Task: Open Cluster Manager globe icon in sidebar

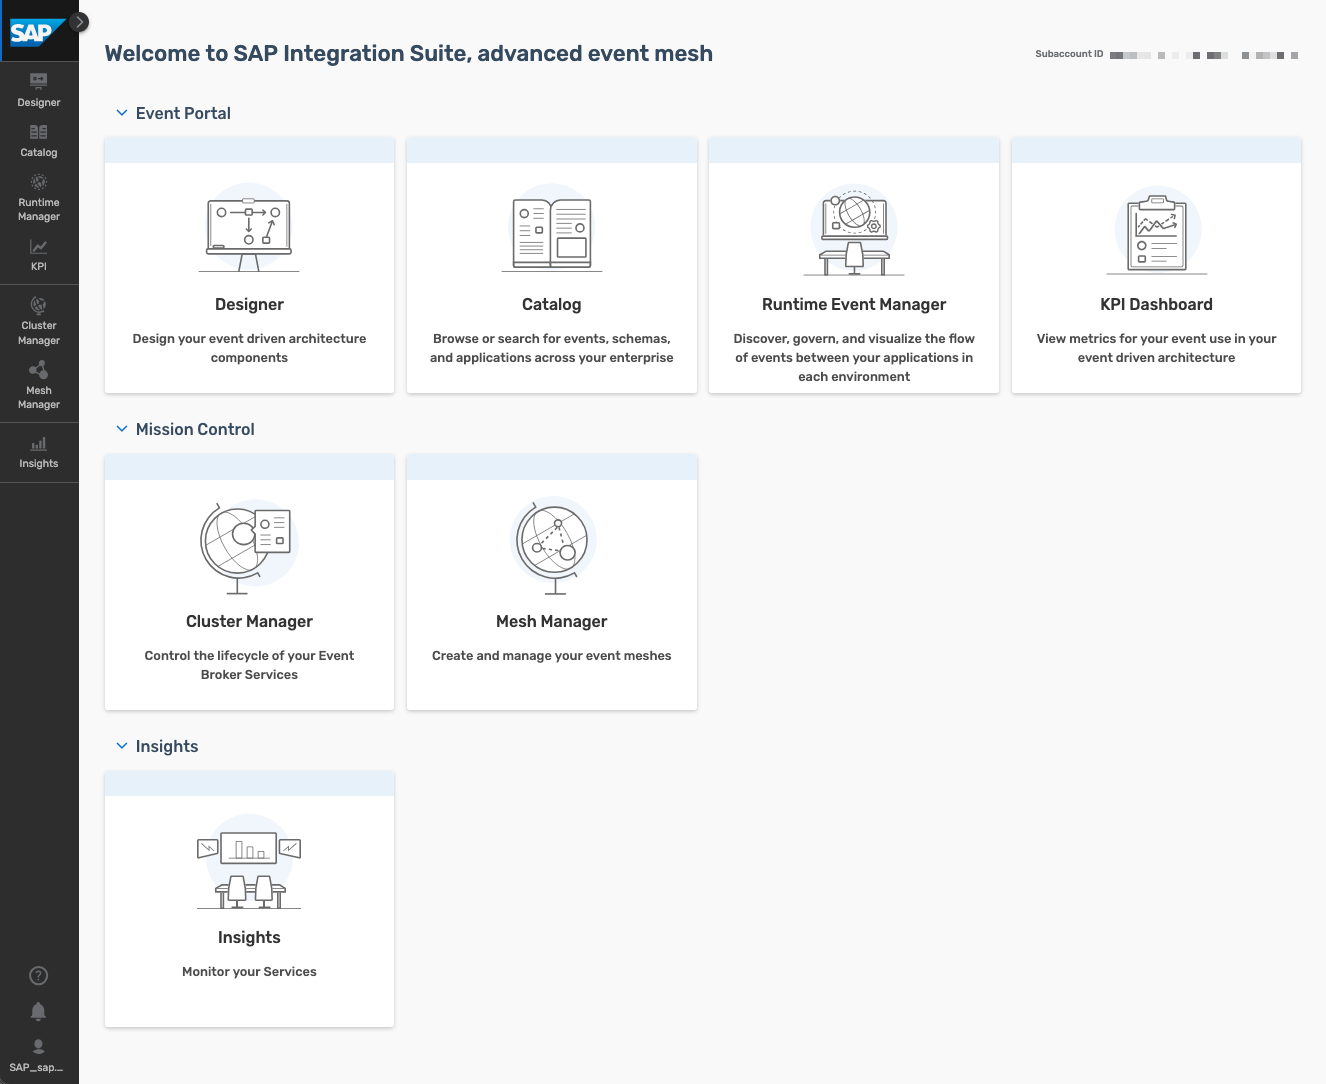Action: 39,305
